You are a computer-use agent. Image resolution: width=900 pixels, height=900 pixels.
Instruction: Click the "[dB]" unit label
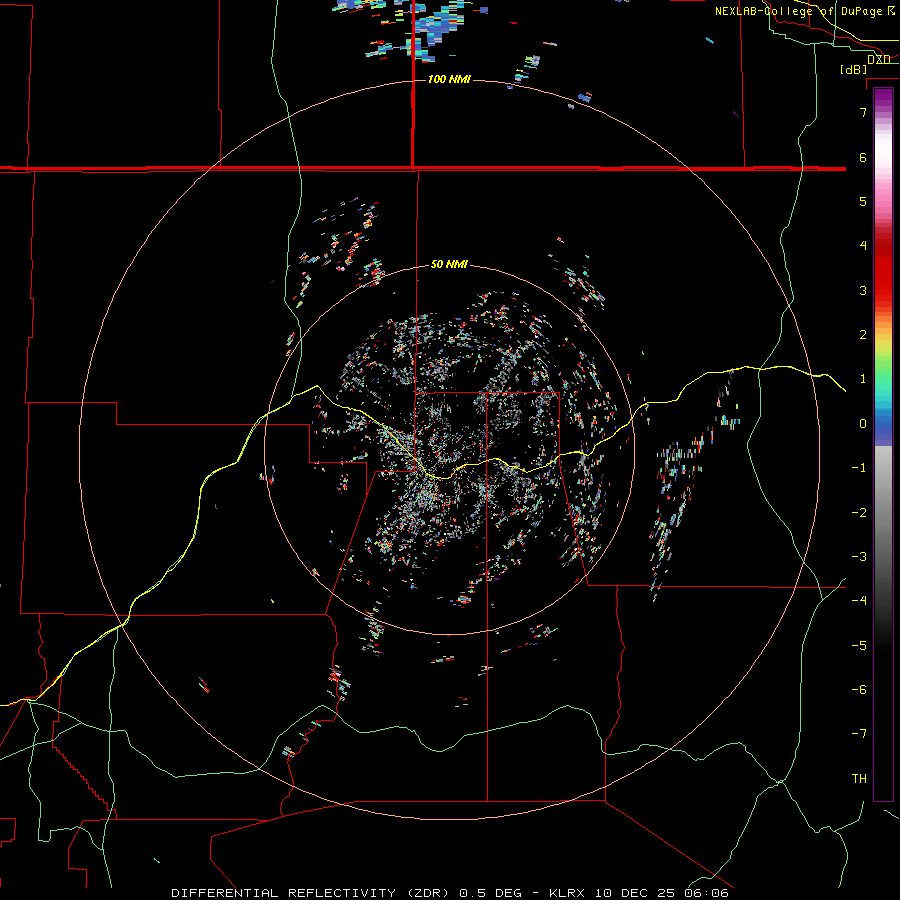coord(854,69)
